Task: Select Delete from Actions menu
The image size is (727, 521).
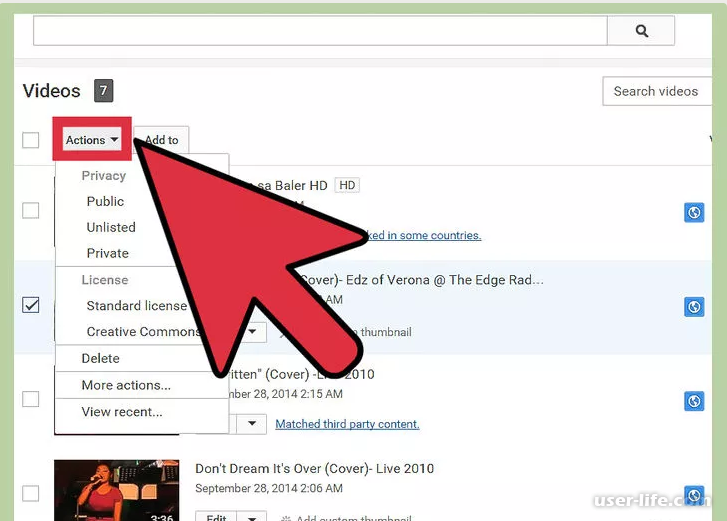Action: tap(100, 358)
